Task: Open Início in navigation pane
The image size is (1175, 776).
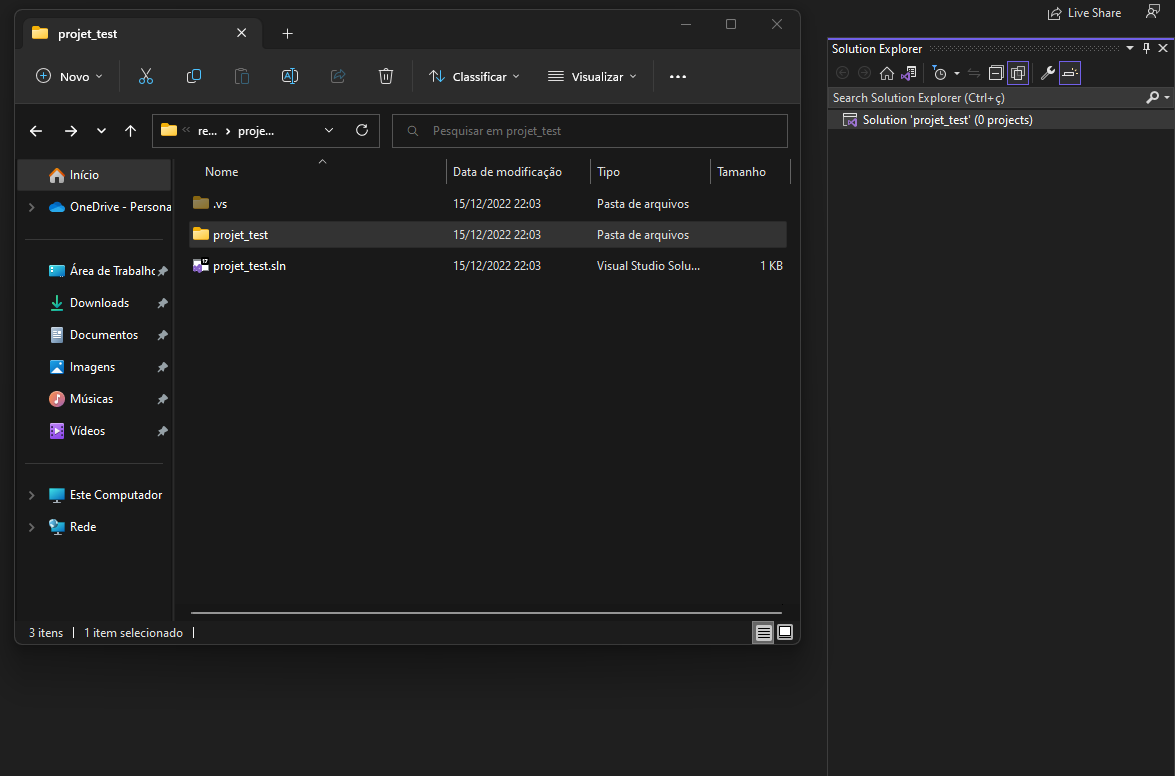Action: tap(95, 175)
